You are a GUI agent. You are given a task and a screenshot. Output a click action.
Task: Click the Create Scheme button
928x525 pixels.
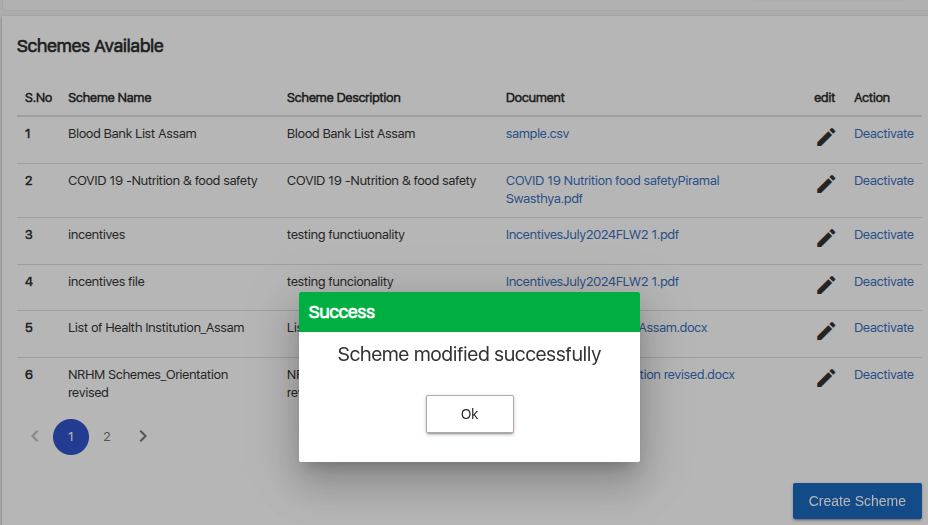[x=857, y=501]
